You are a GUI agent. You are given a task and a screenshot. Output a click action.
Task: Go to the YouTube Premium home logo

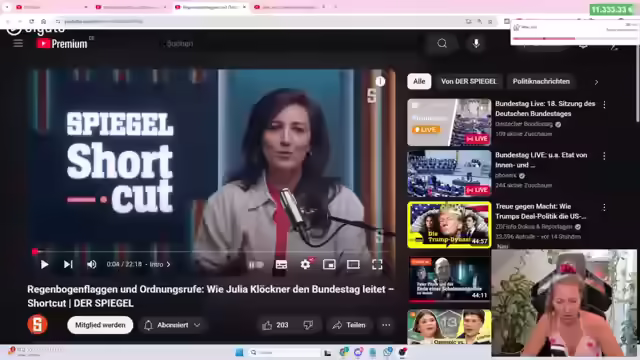pyautogui.click(x=62, y=43)
